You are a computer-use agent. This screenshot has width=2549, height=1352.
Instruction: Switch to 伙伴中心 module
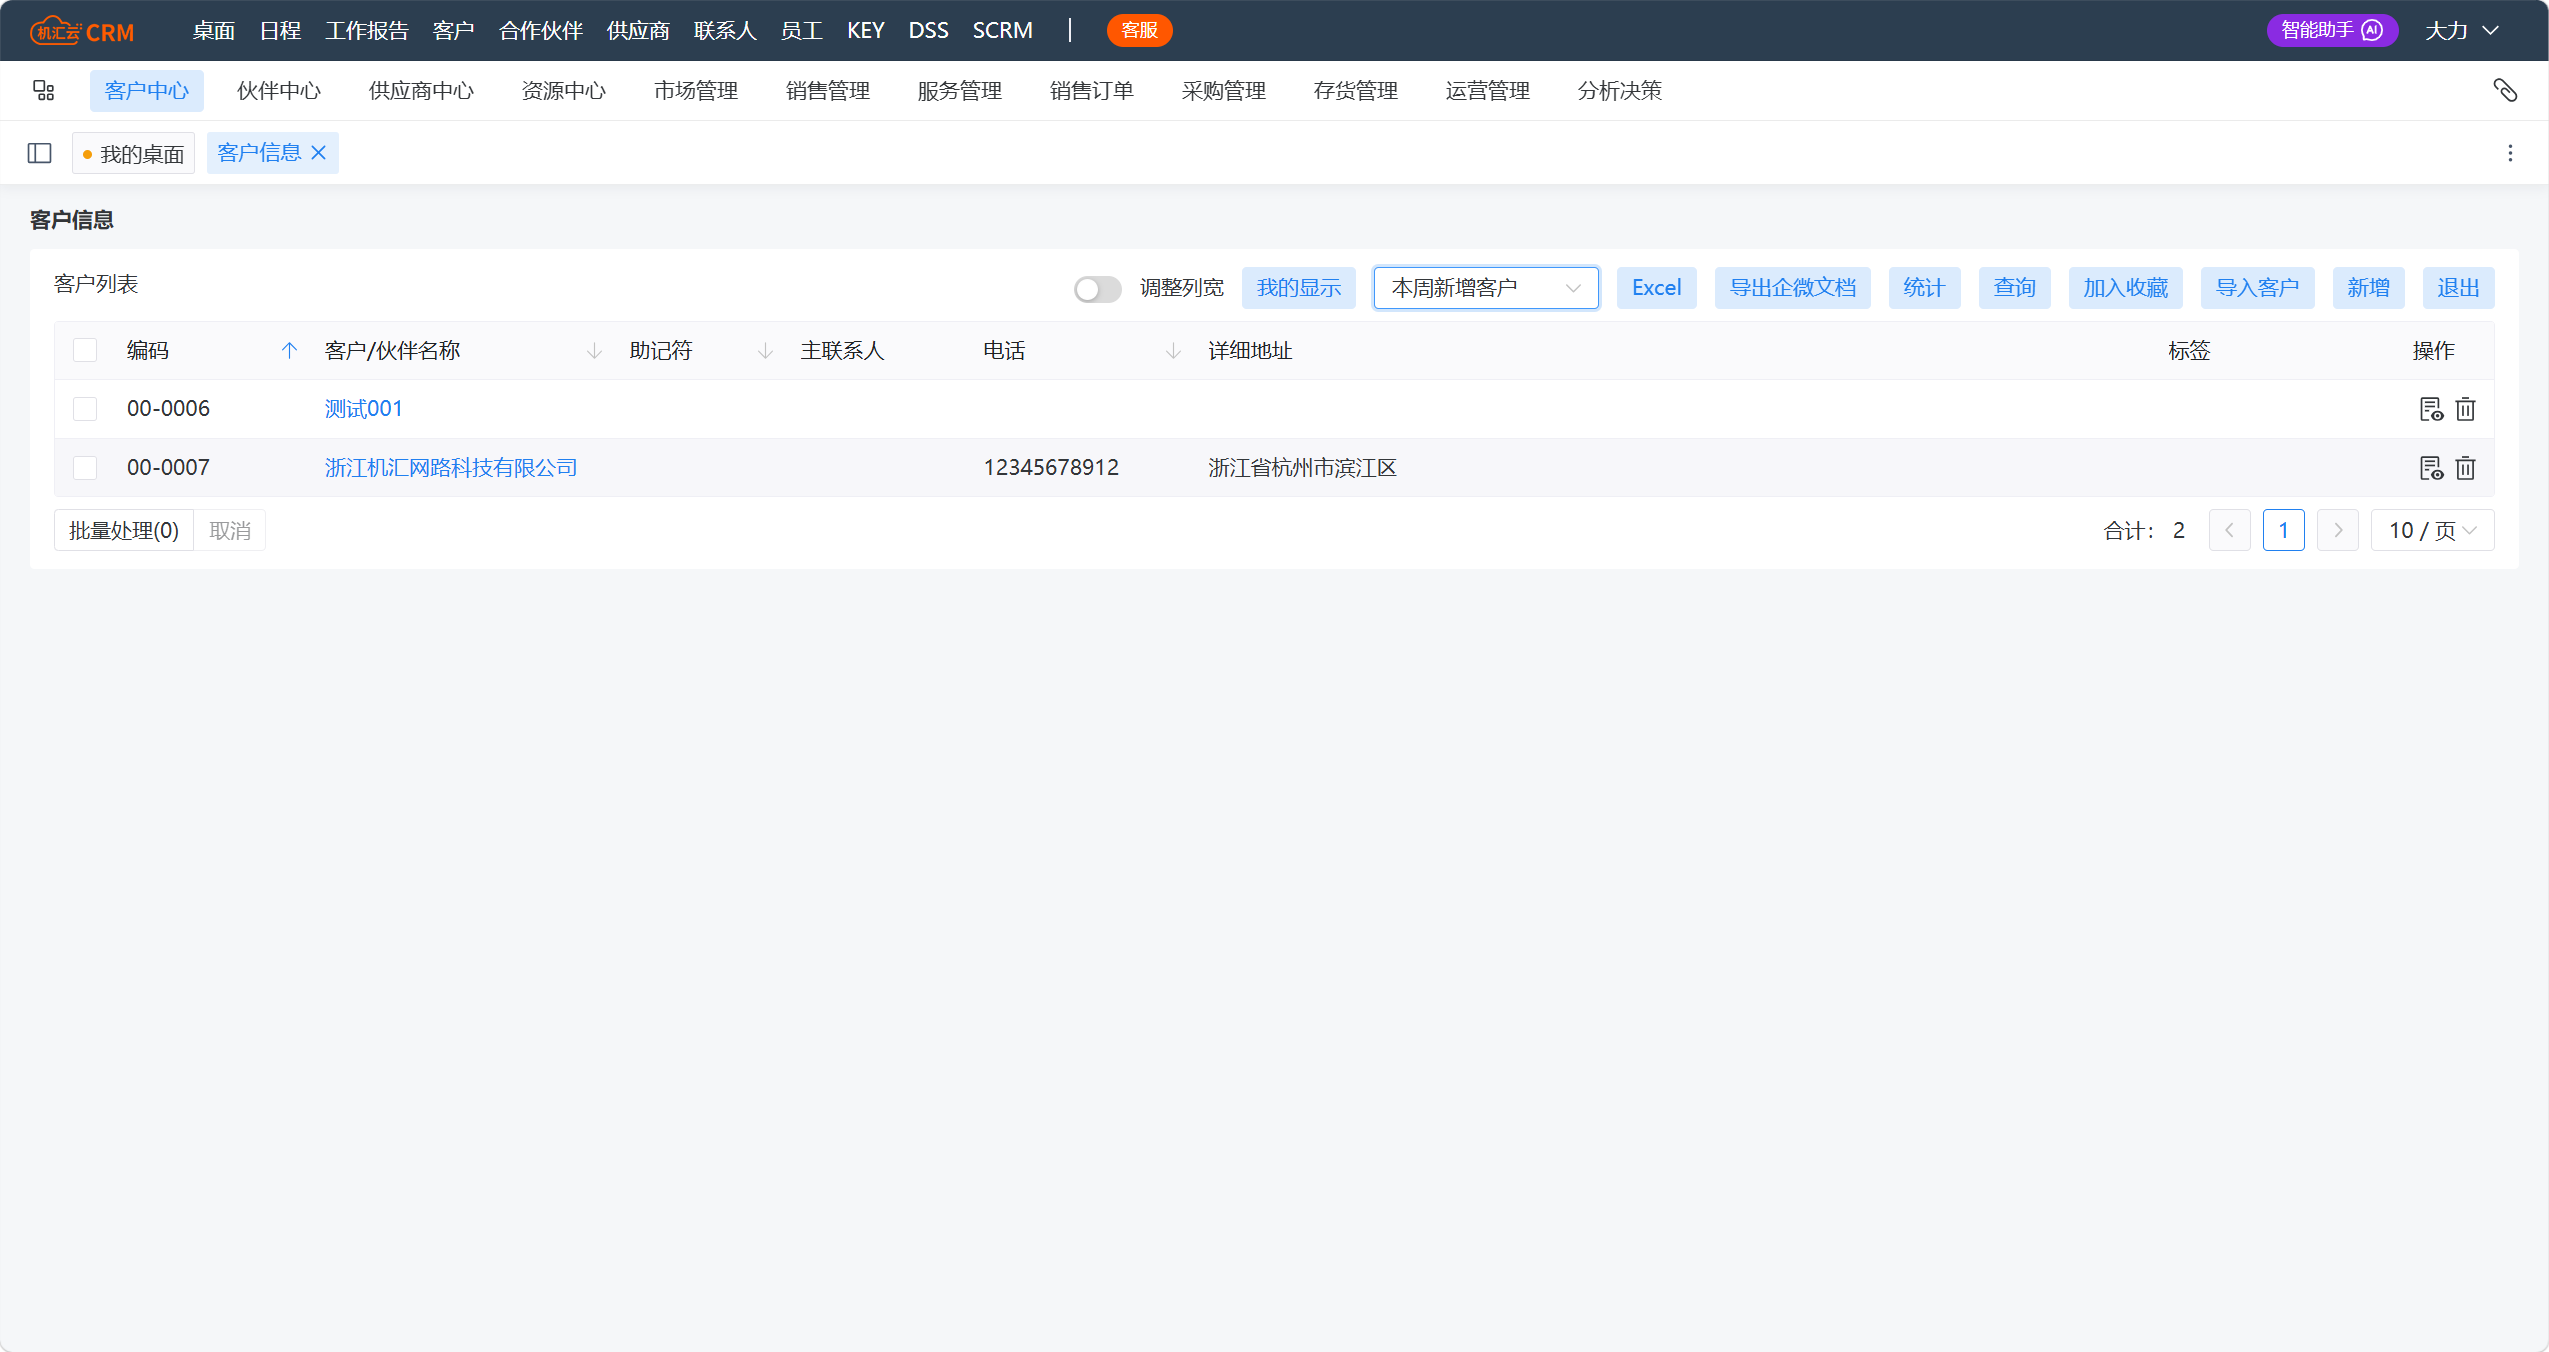point(279,91)
